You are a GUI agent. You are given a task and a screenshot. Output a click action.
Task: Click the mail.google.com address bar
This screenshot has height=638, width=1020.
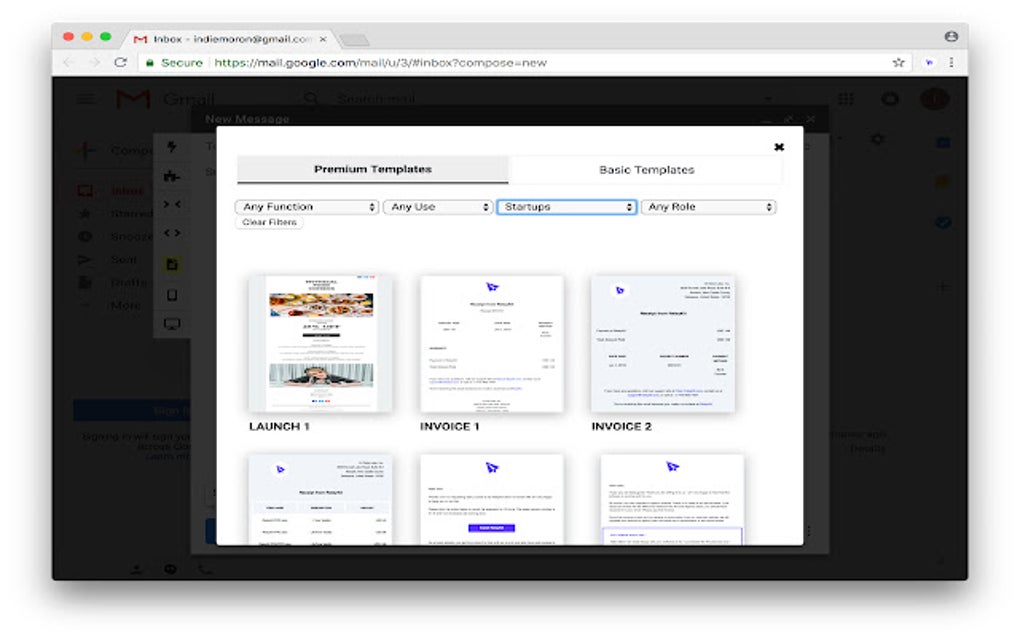click(381, 62)
